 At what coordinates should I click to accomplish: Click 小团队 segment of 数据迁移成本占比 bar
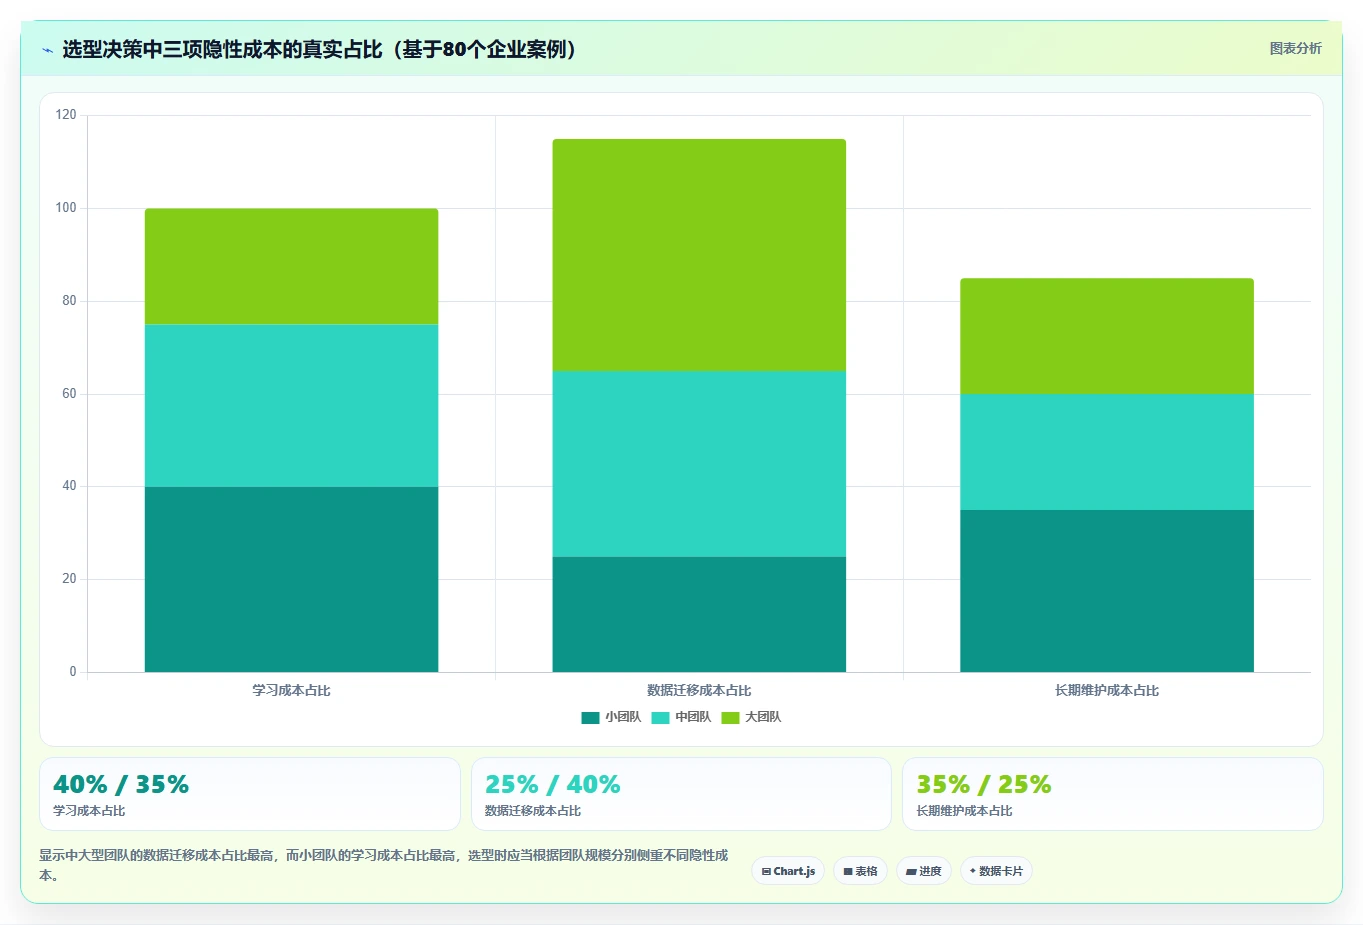coord(699,614)
